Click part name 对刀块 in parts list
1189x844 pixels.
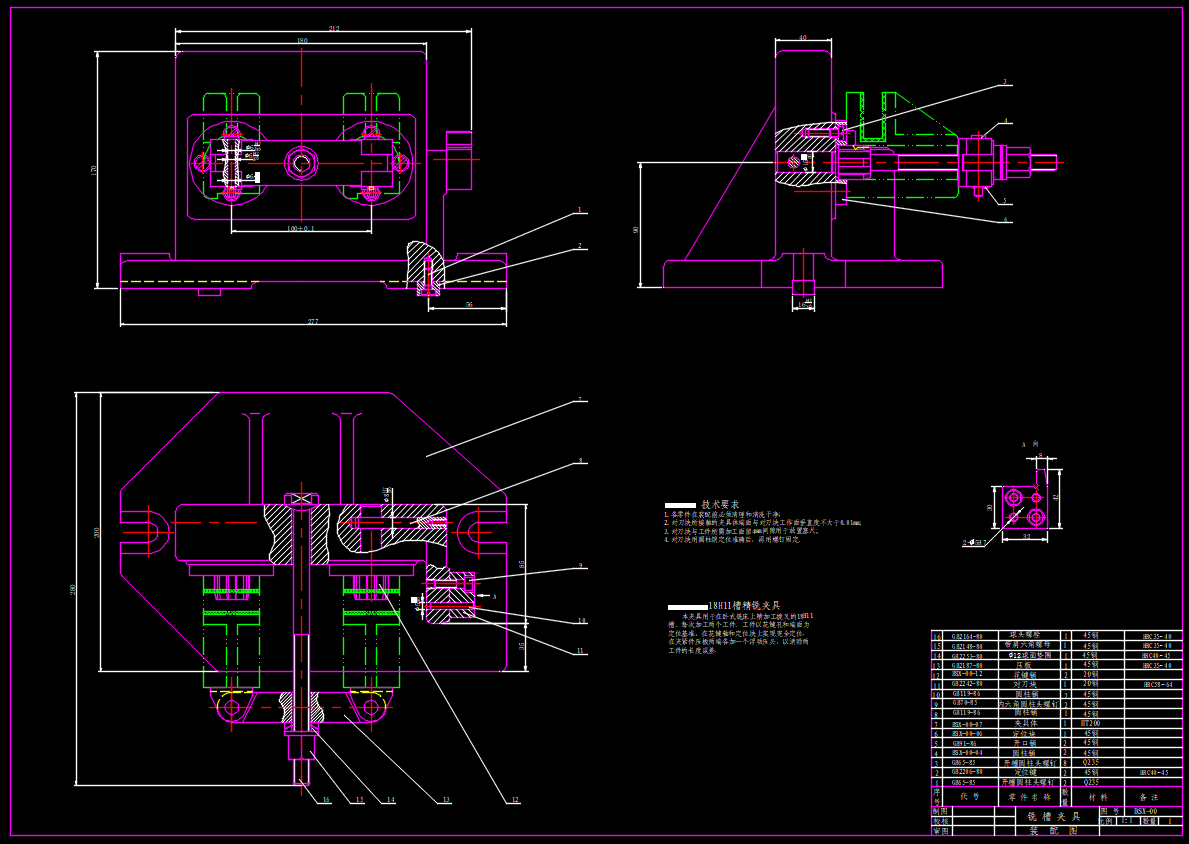click(x=1025, y=685)
